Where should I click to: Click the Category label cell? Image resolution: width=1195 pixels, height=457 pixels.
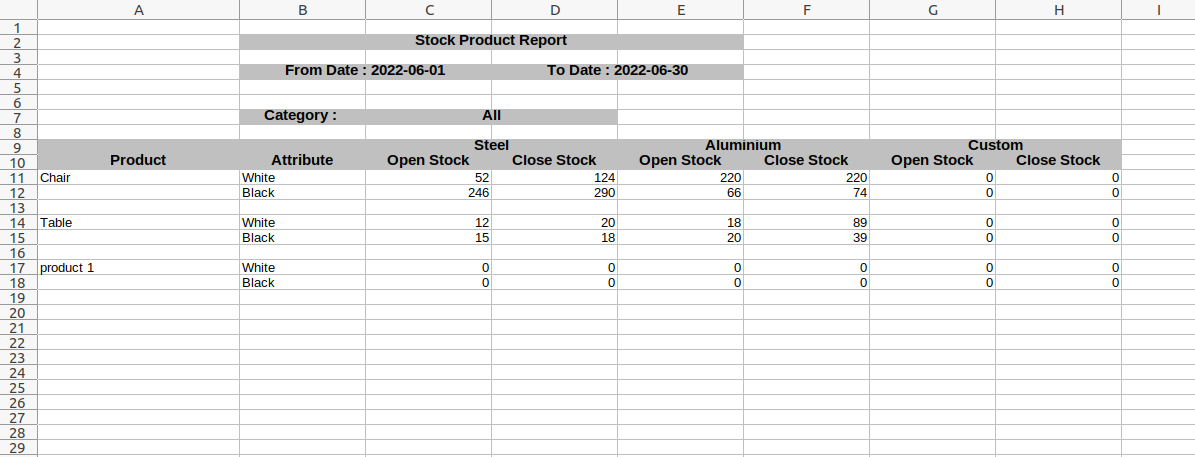pos(303,117)
